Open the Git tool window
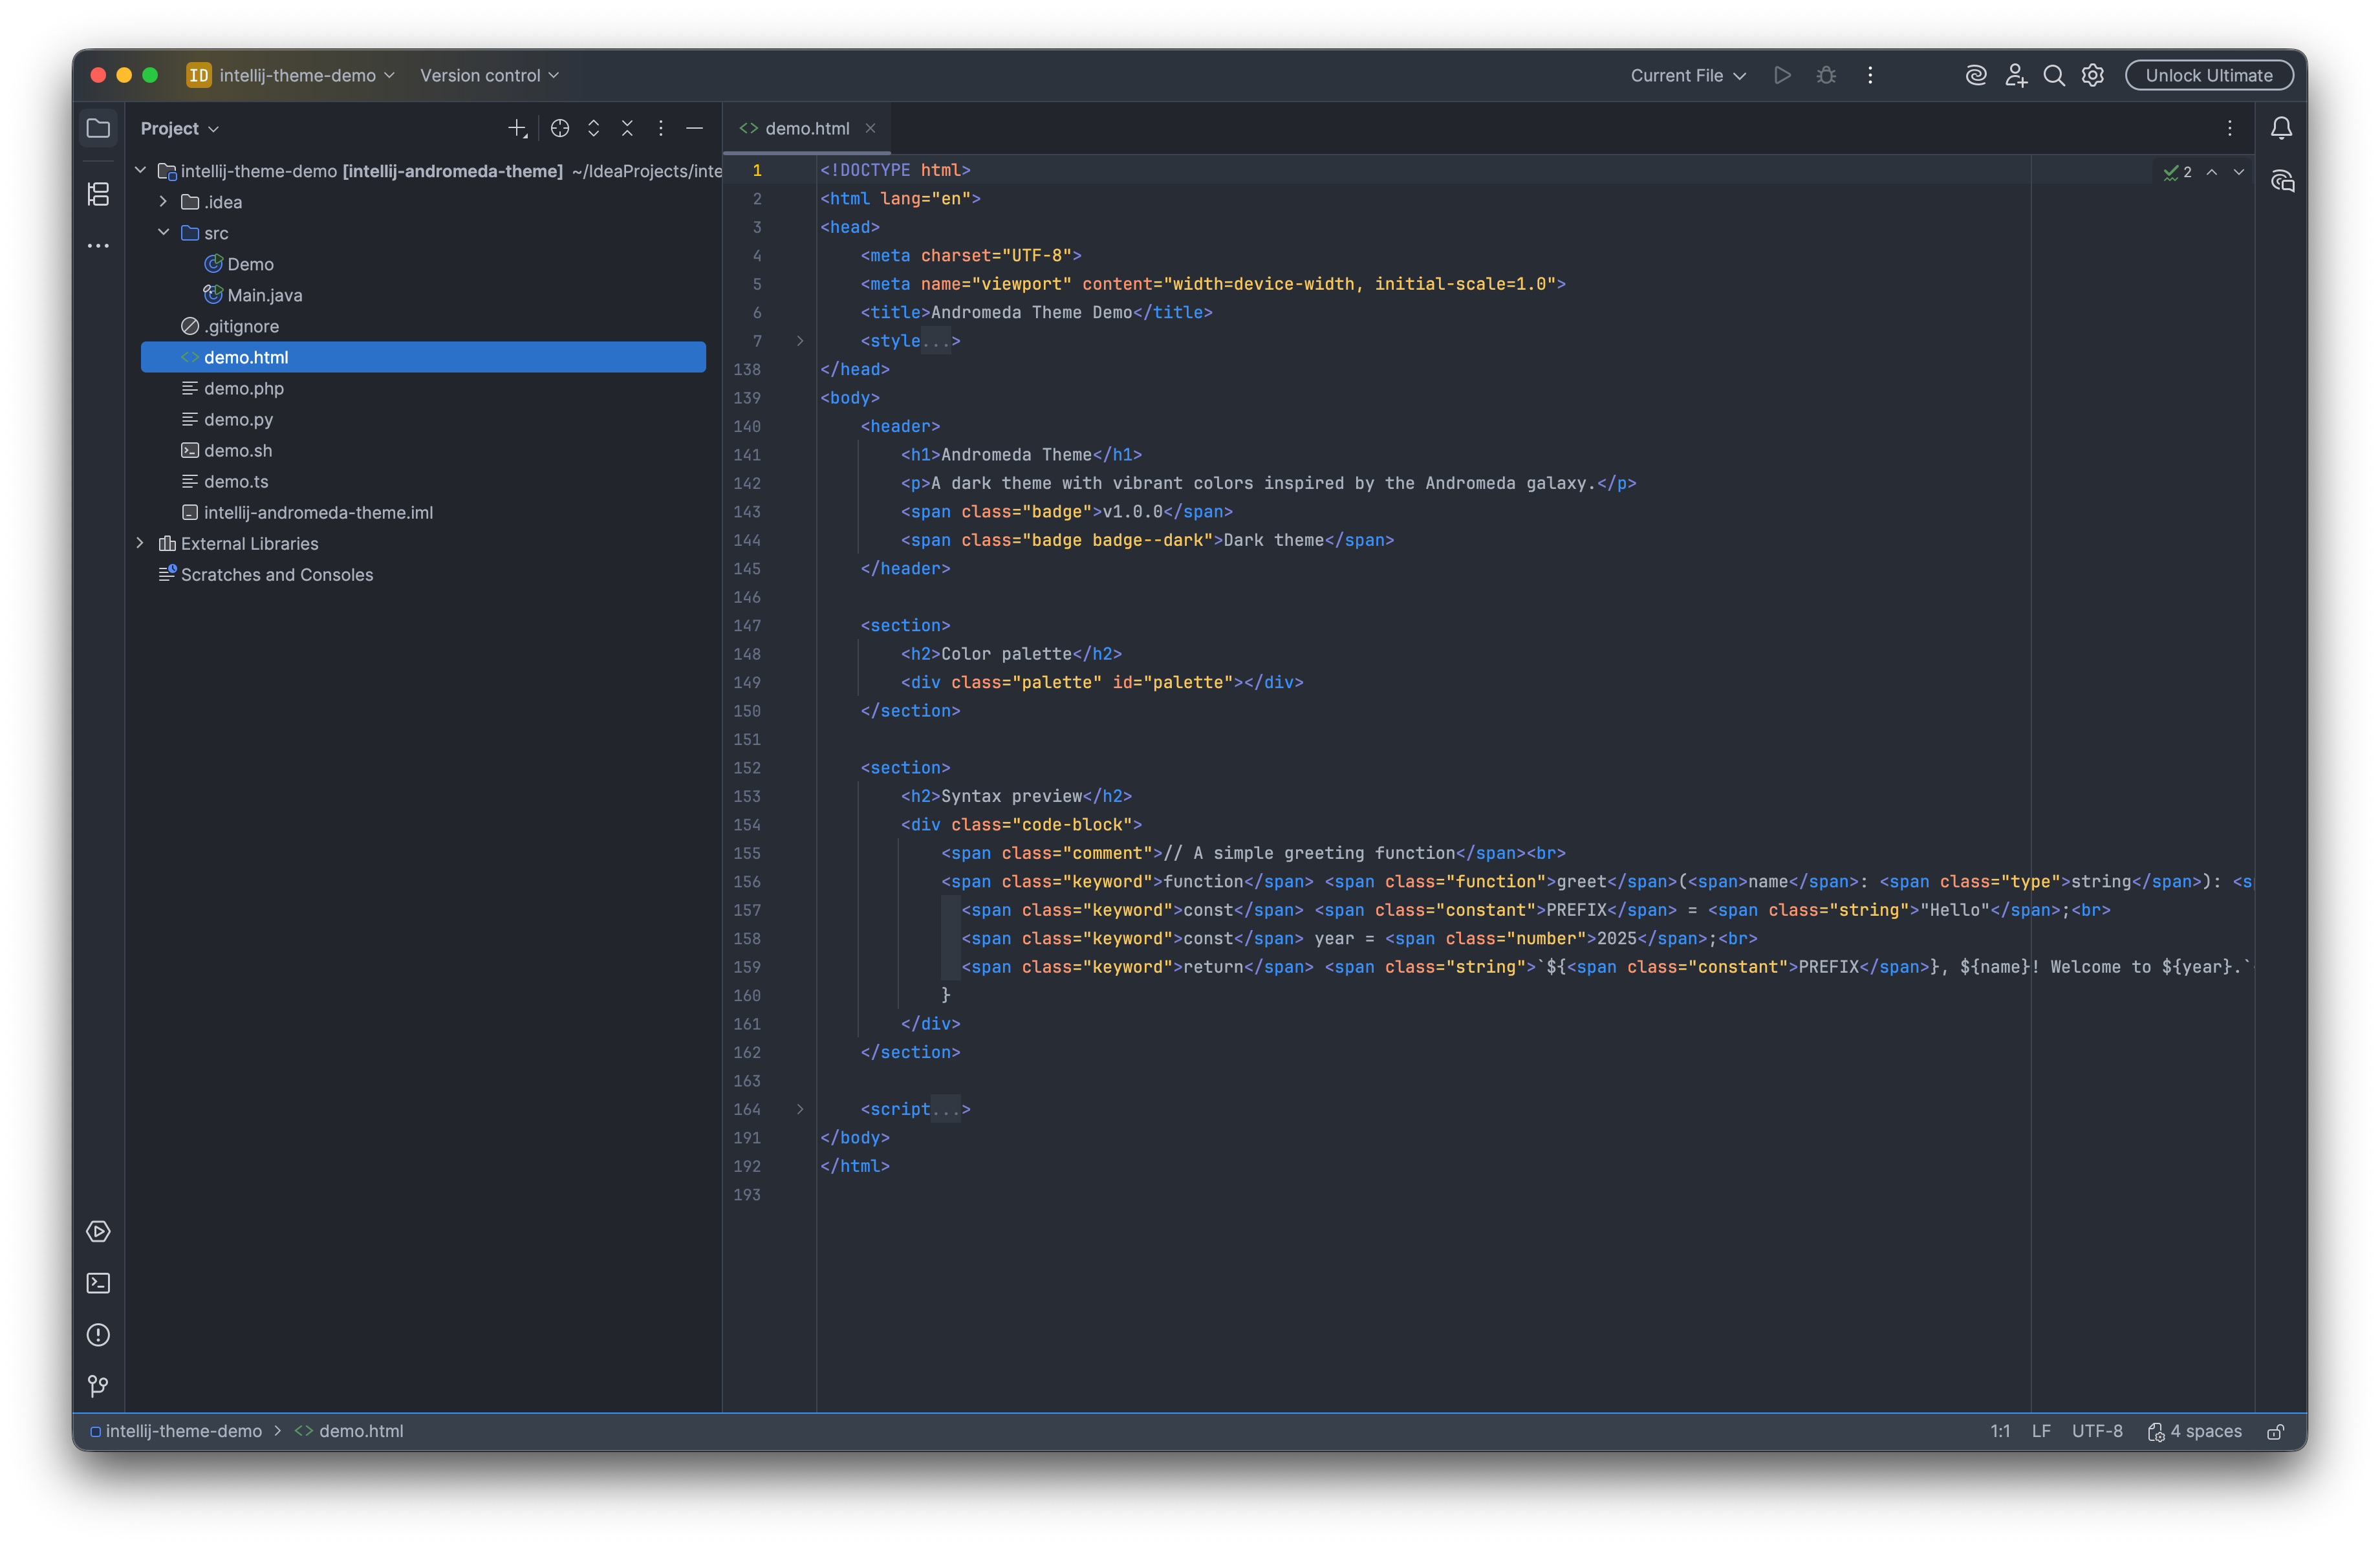Image resolution: width=2380 pixels, height=1547 pixels. pos(98,1387)
